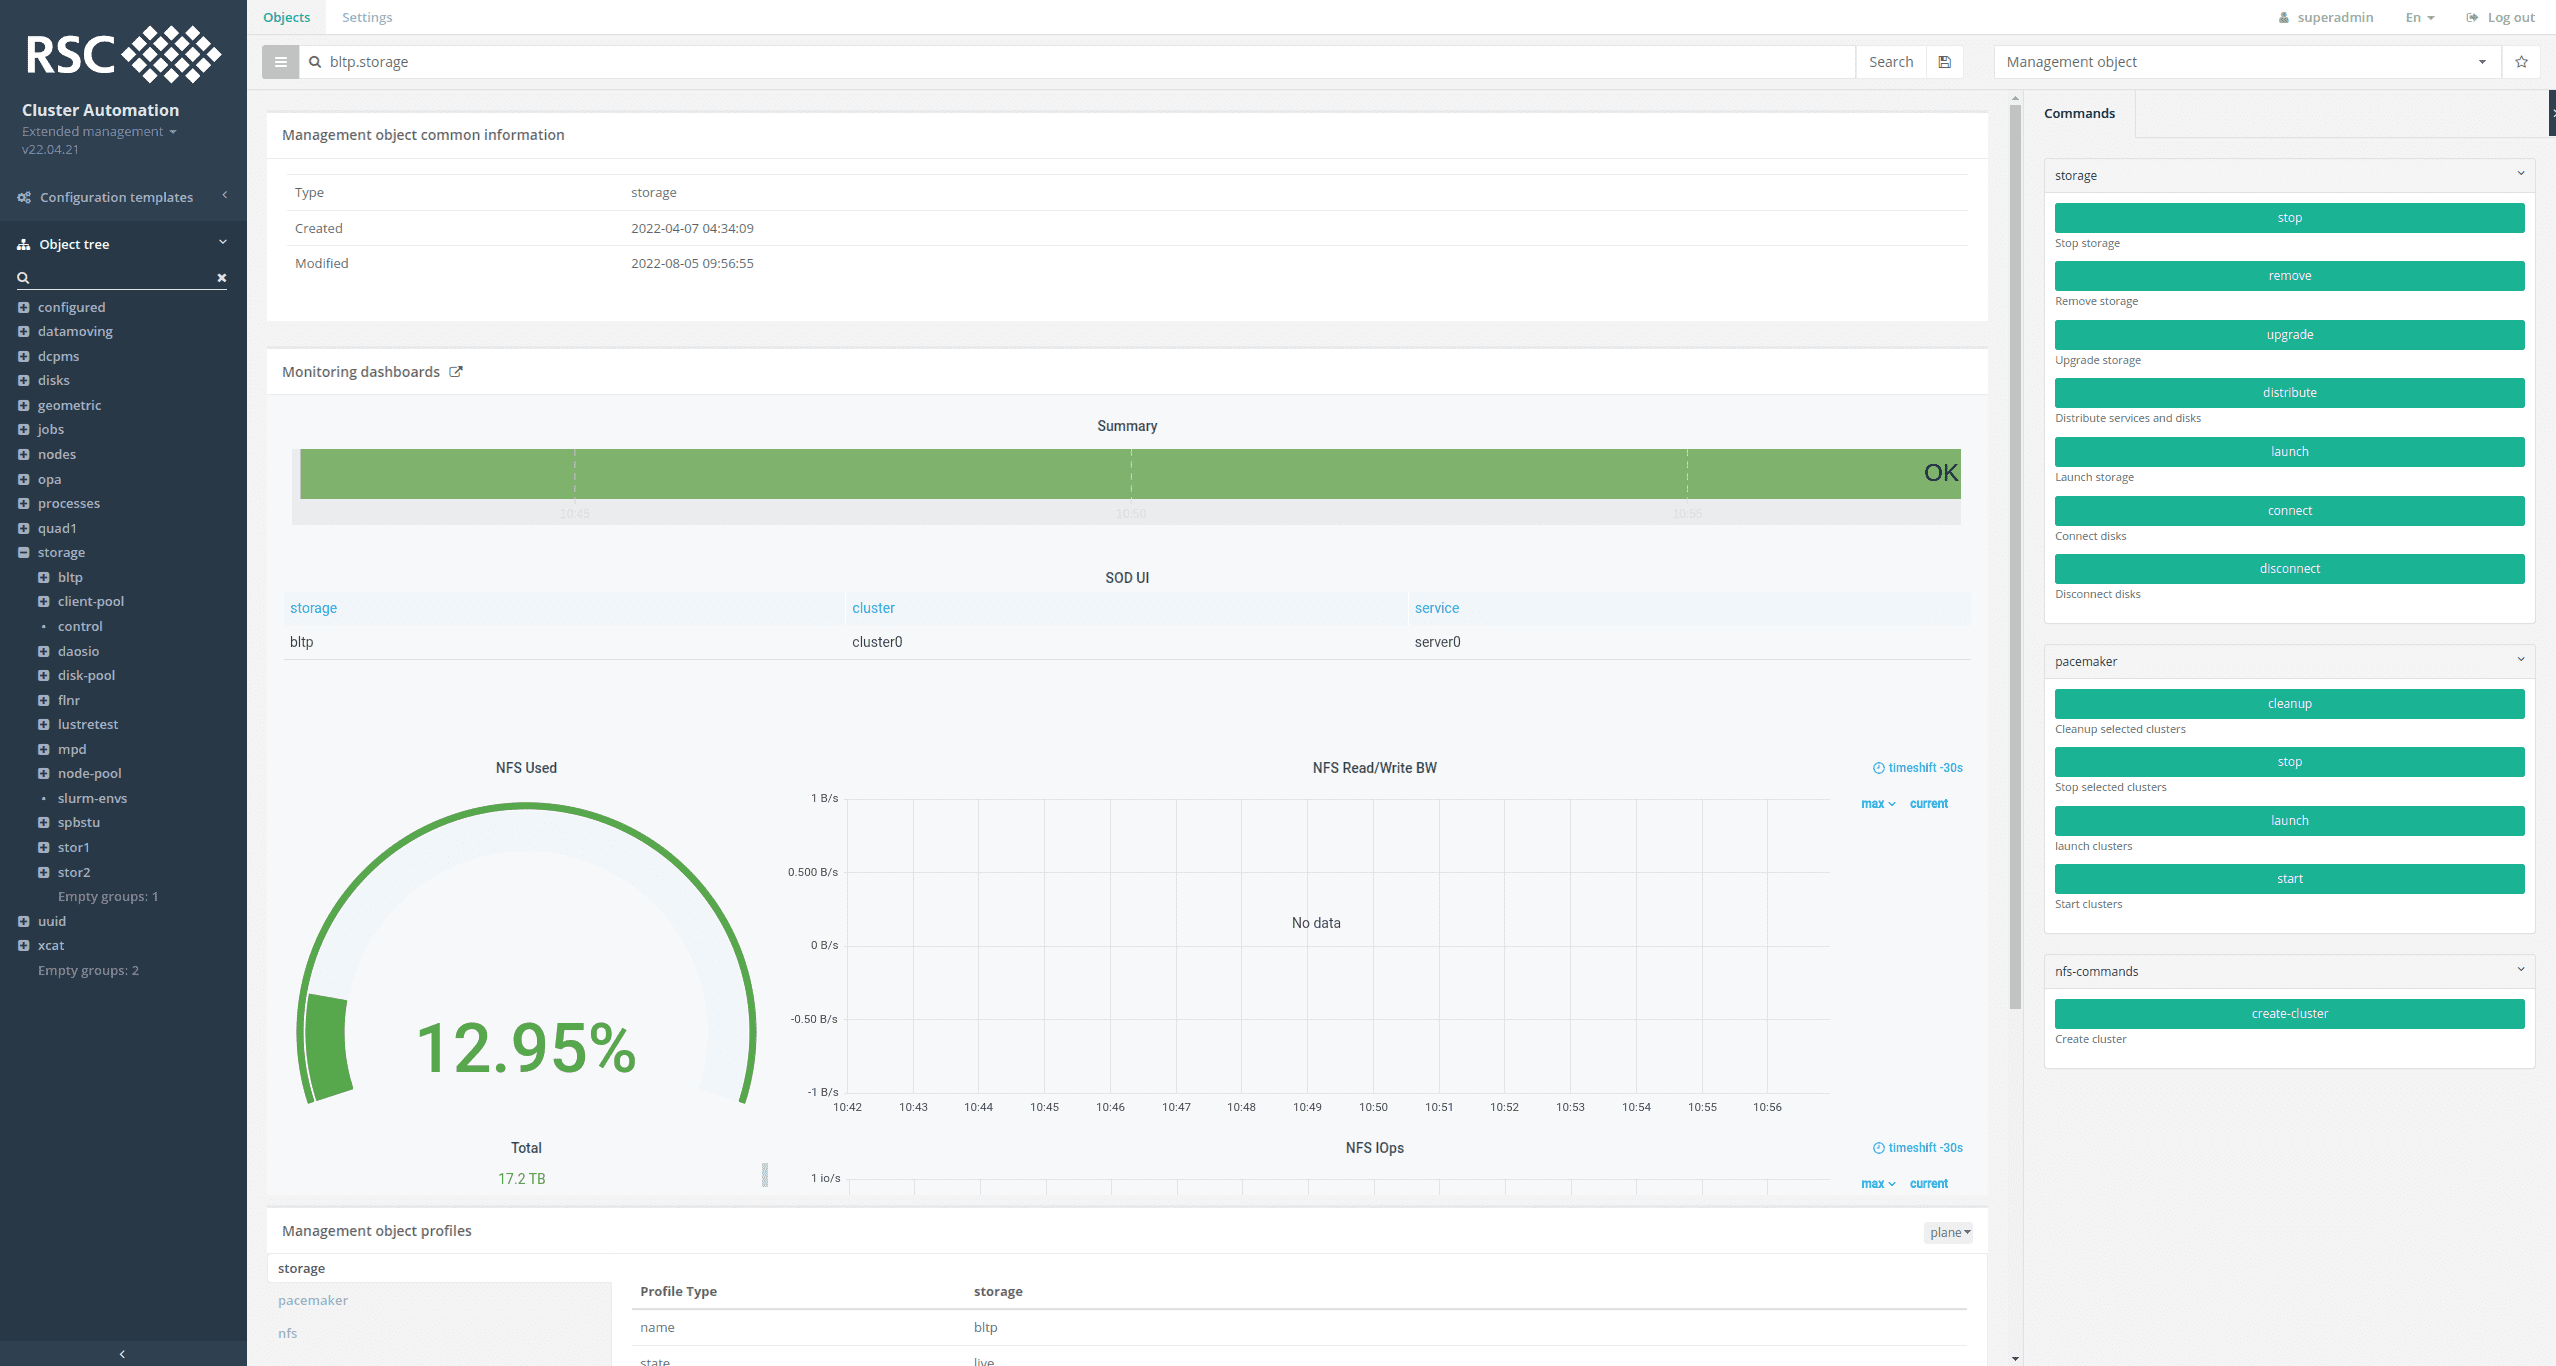This screenshot has height=1366, width=2556.
Task: Switch the NFS Read/Write BW chart to max
Action: pos(1875,803)
